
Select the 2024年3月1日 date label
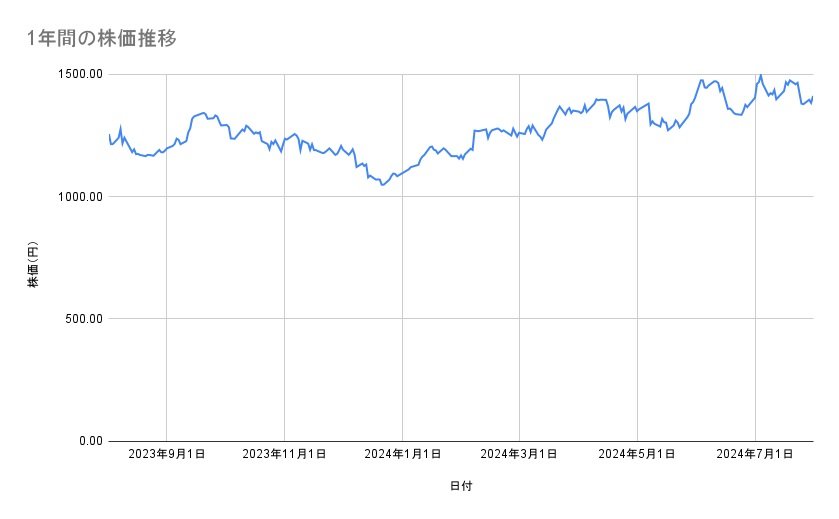520,455
